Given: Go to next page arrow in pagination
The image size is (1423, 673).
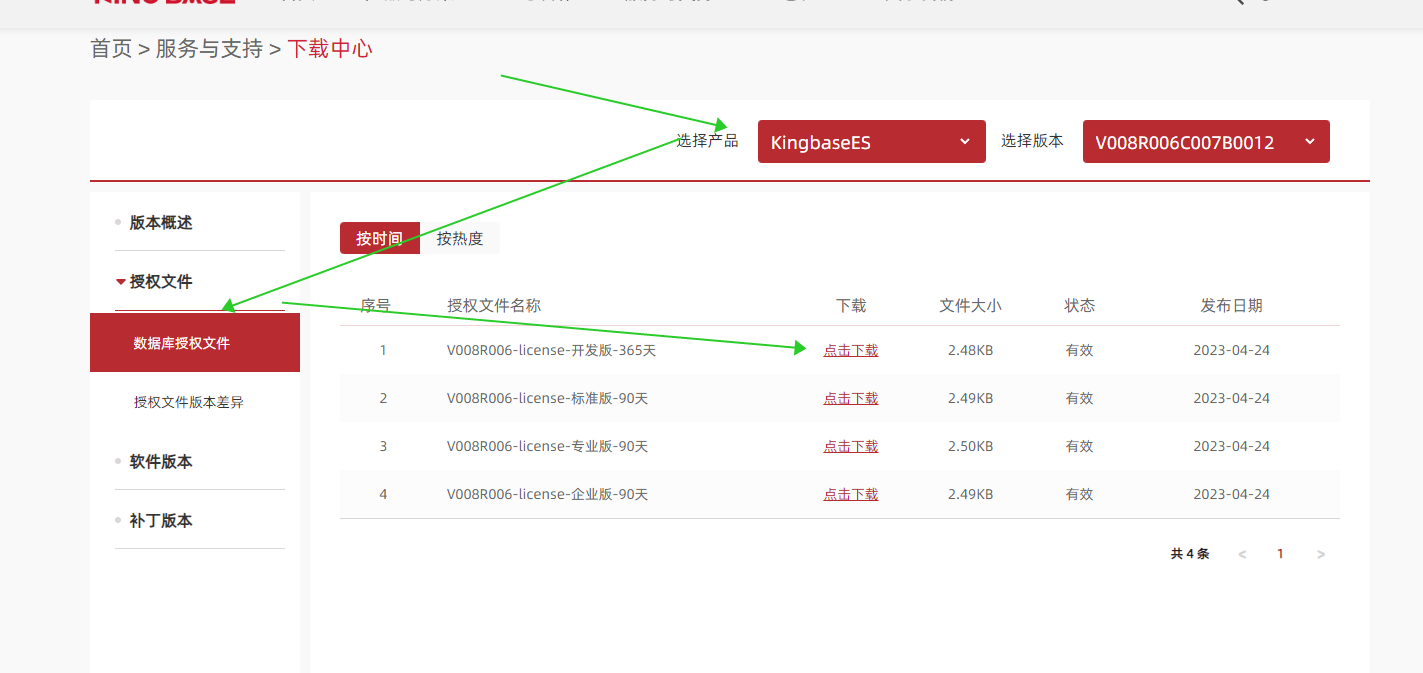Looking at the screenshot, I should pos(1321,554).
